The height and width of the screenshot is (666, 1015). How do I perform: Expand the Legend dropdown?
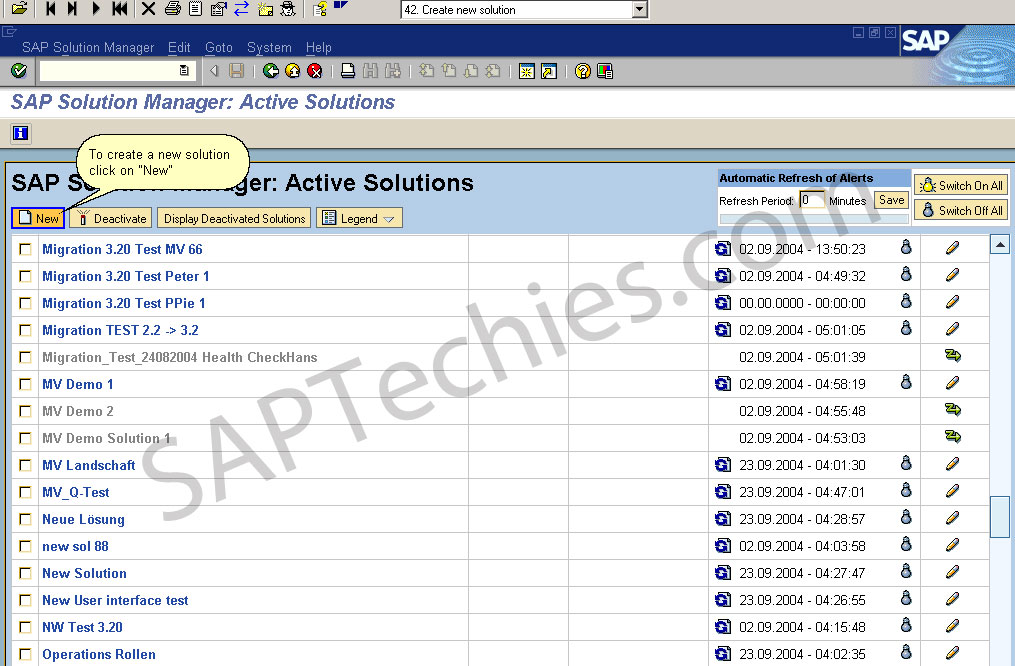coord(359,218)
